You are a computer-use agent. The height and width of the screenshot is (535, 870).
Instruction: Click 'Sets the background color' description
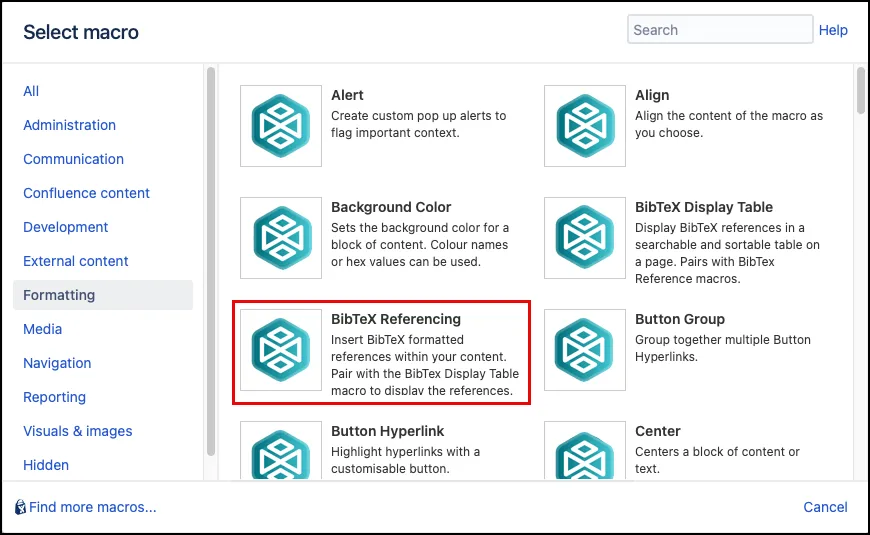420,245
